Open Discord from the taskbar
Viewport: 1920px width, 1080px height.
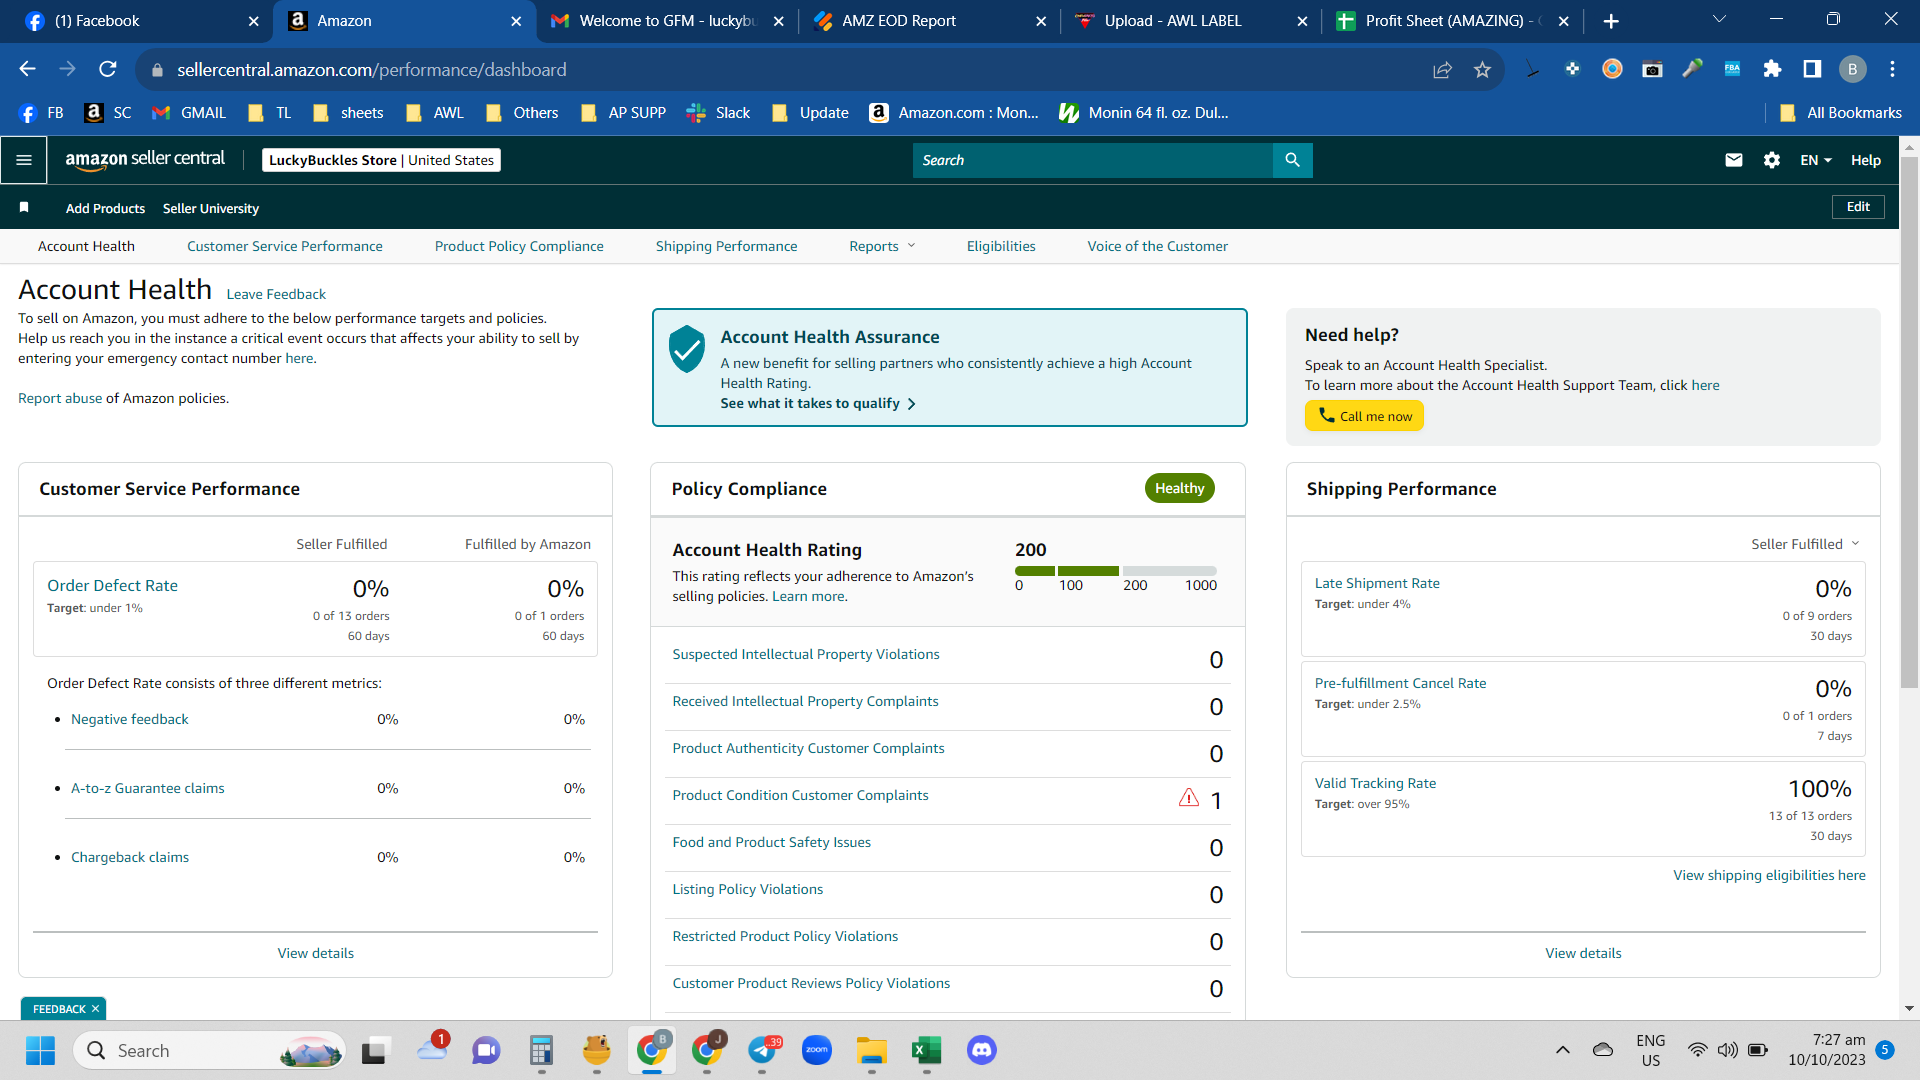tap(981, 1050)
